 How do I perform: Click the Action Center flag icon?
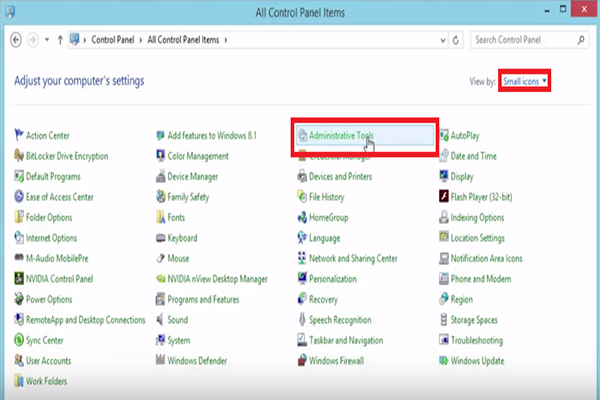(x=19, y=135)
